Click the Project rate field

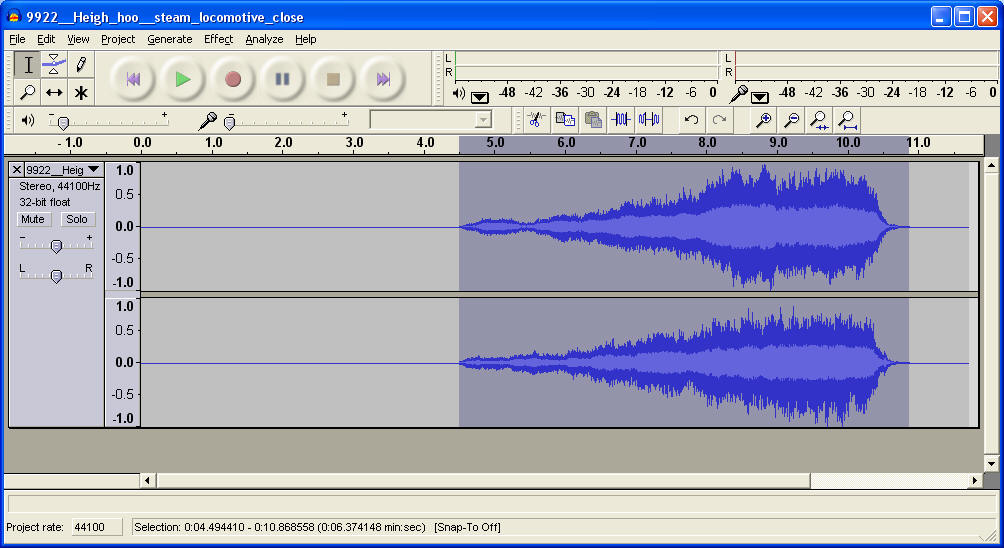96,527
